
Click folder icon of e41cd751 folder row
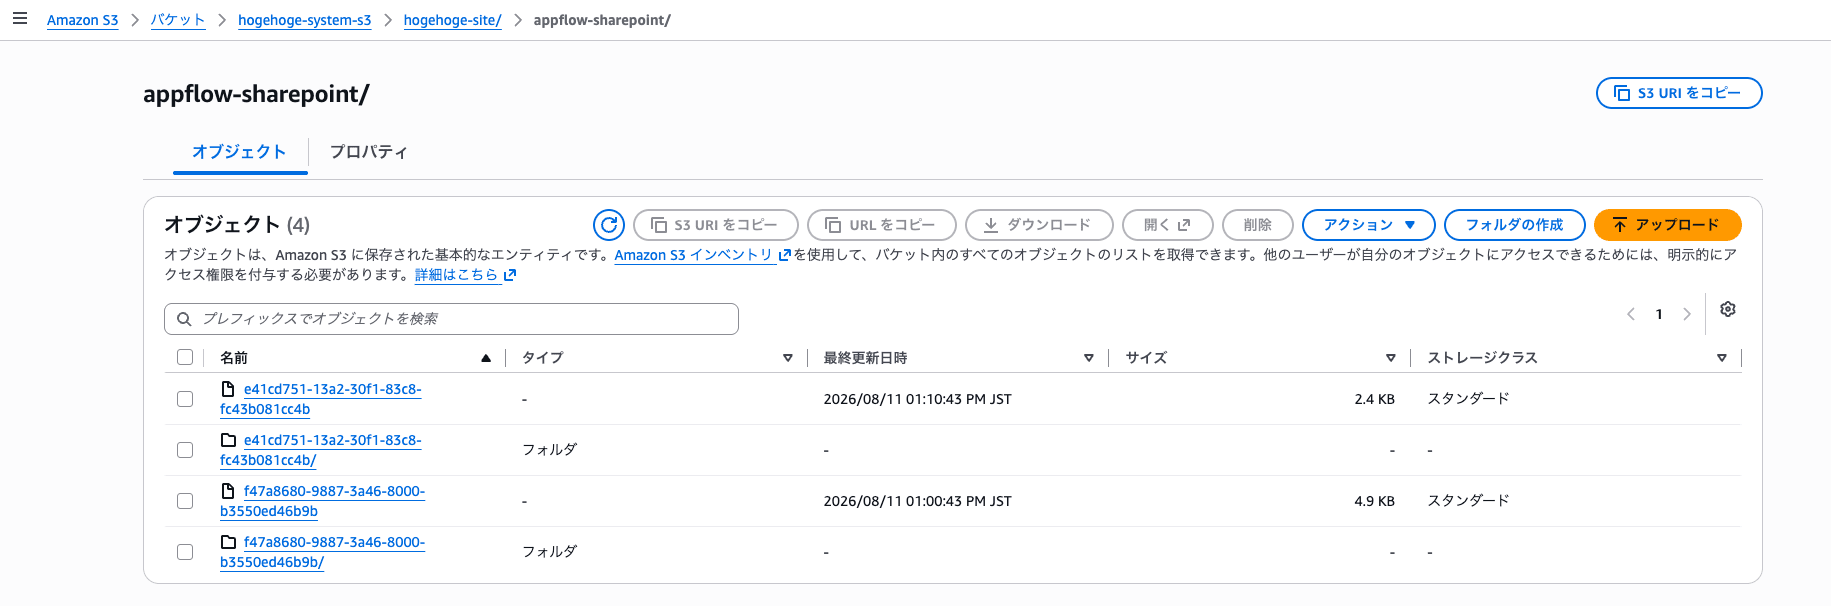tap(228, 440)
